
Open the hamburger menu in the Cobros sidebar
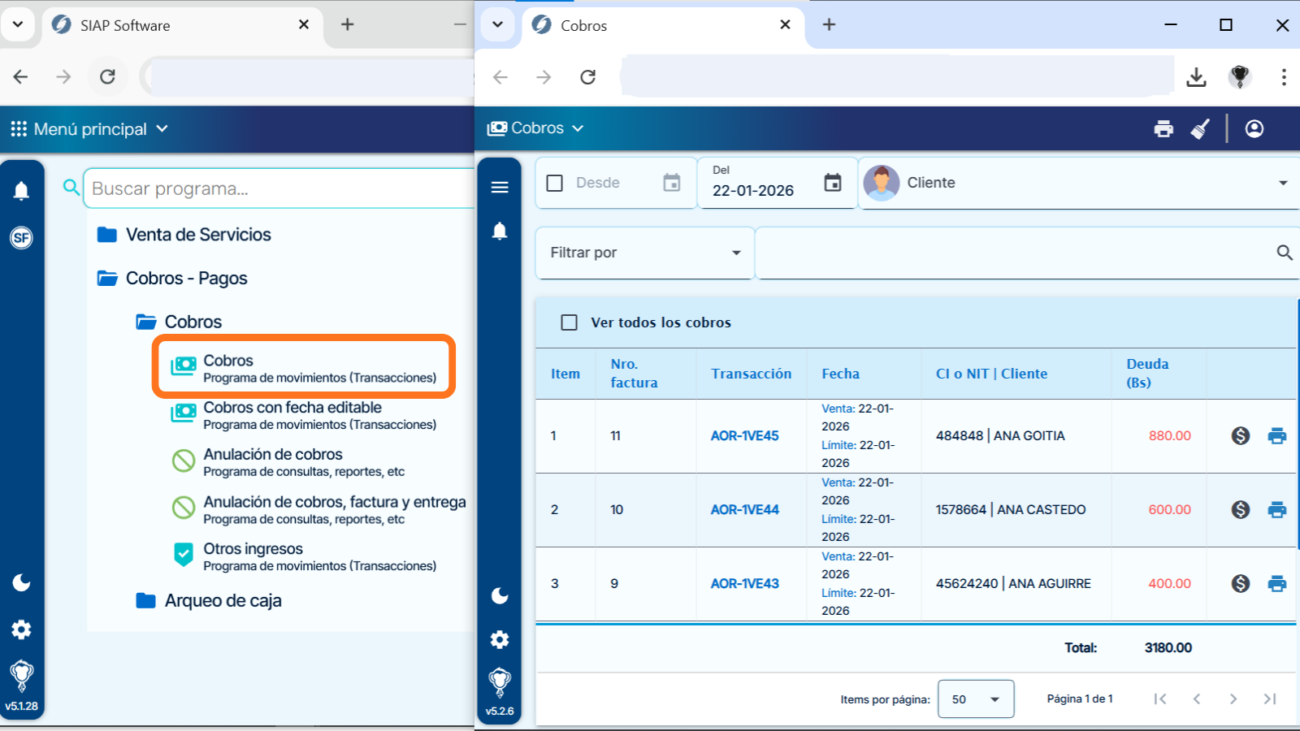click(x=500, y=187)
